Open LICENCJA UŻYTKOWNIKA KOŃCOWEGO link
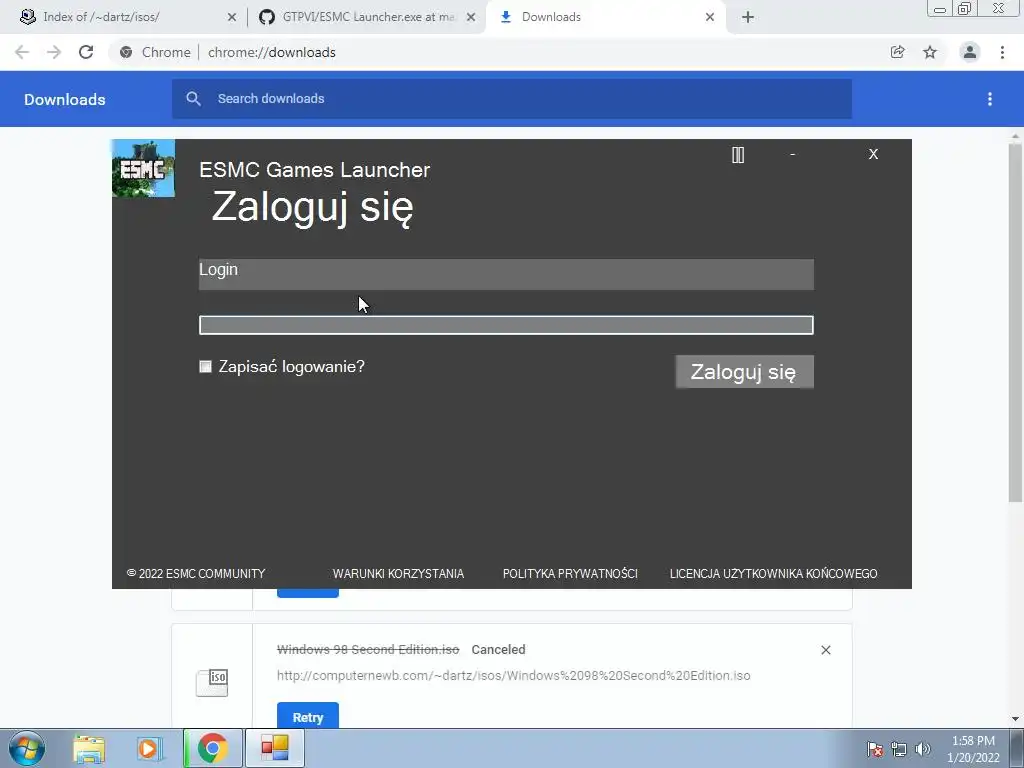1024x768 pixels. click(x=773, y=573)
